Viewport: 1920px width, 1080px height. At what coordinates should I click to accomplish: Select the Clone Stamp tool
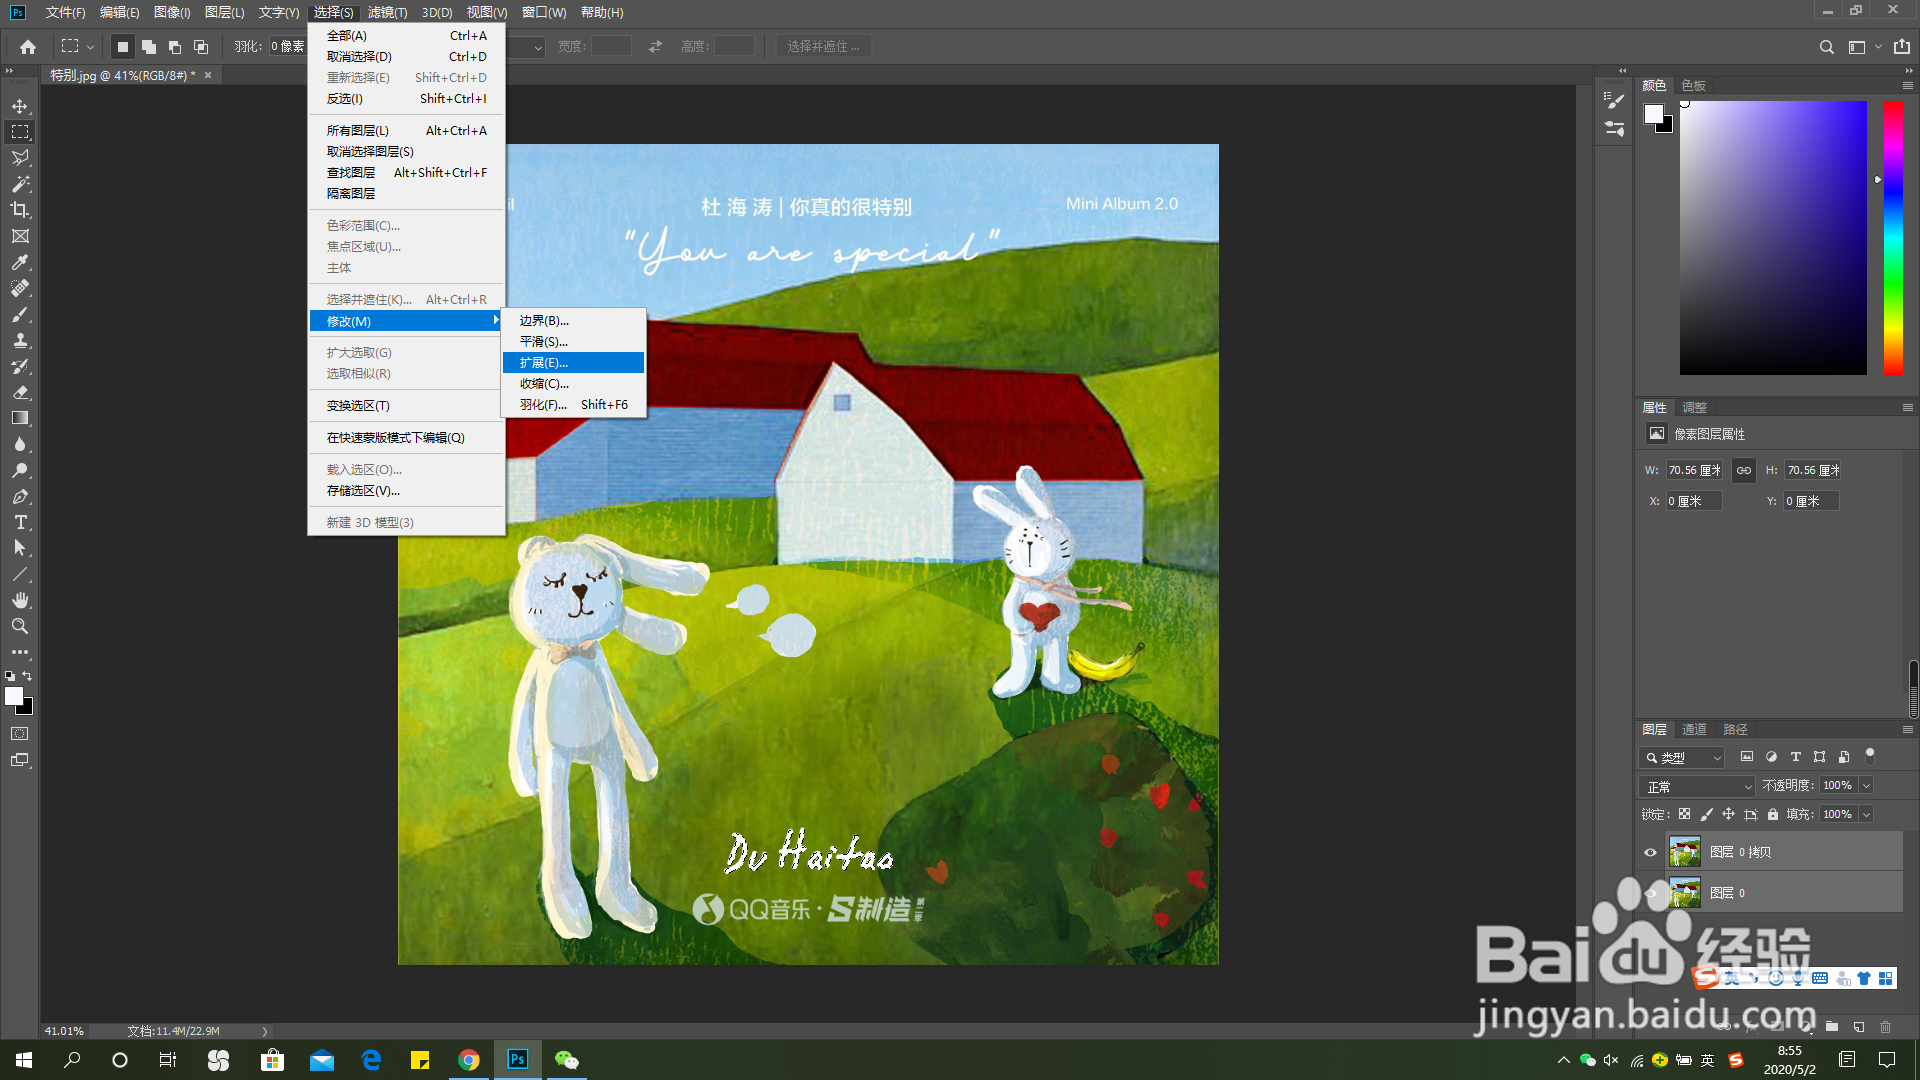click(x=20, y=340)
